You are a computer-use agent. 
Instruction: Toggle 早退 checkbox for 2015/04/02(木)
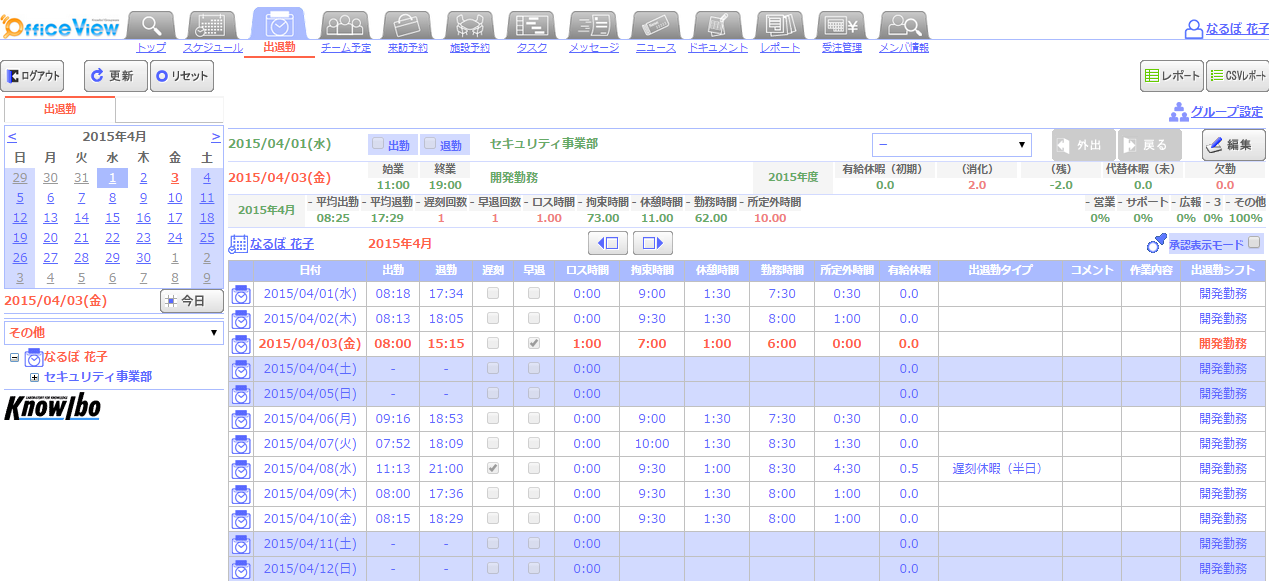[533, 318]
